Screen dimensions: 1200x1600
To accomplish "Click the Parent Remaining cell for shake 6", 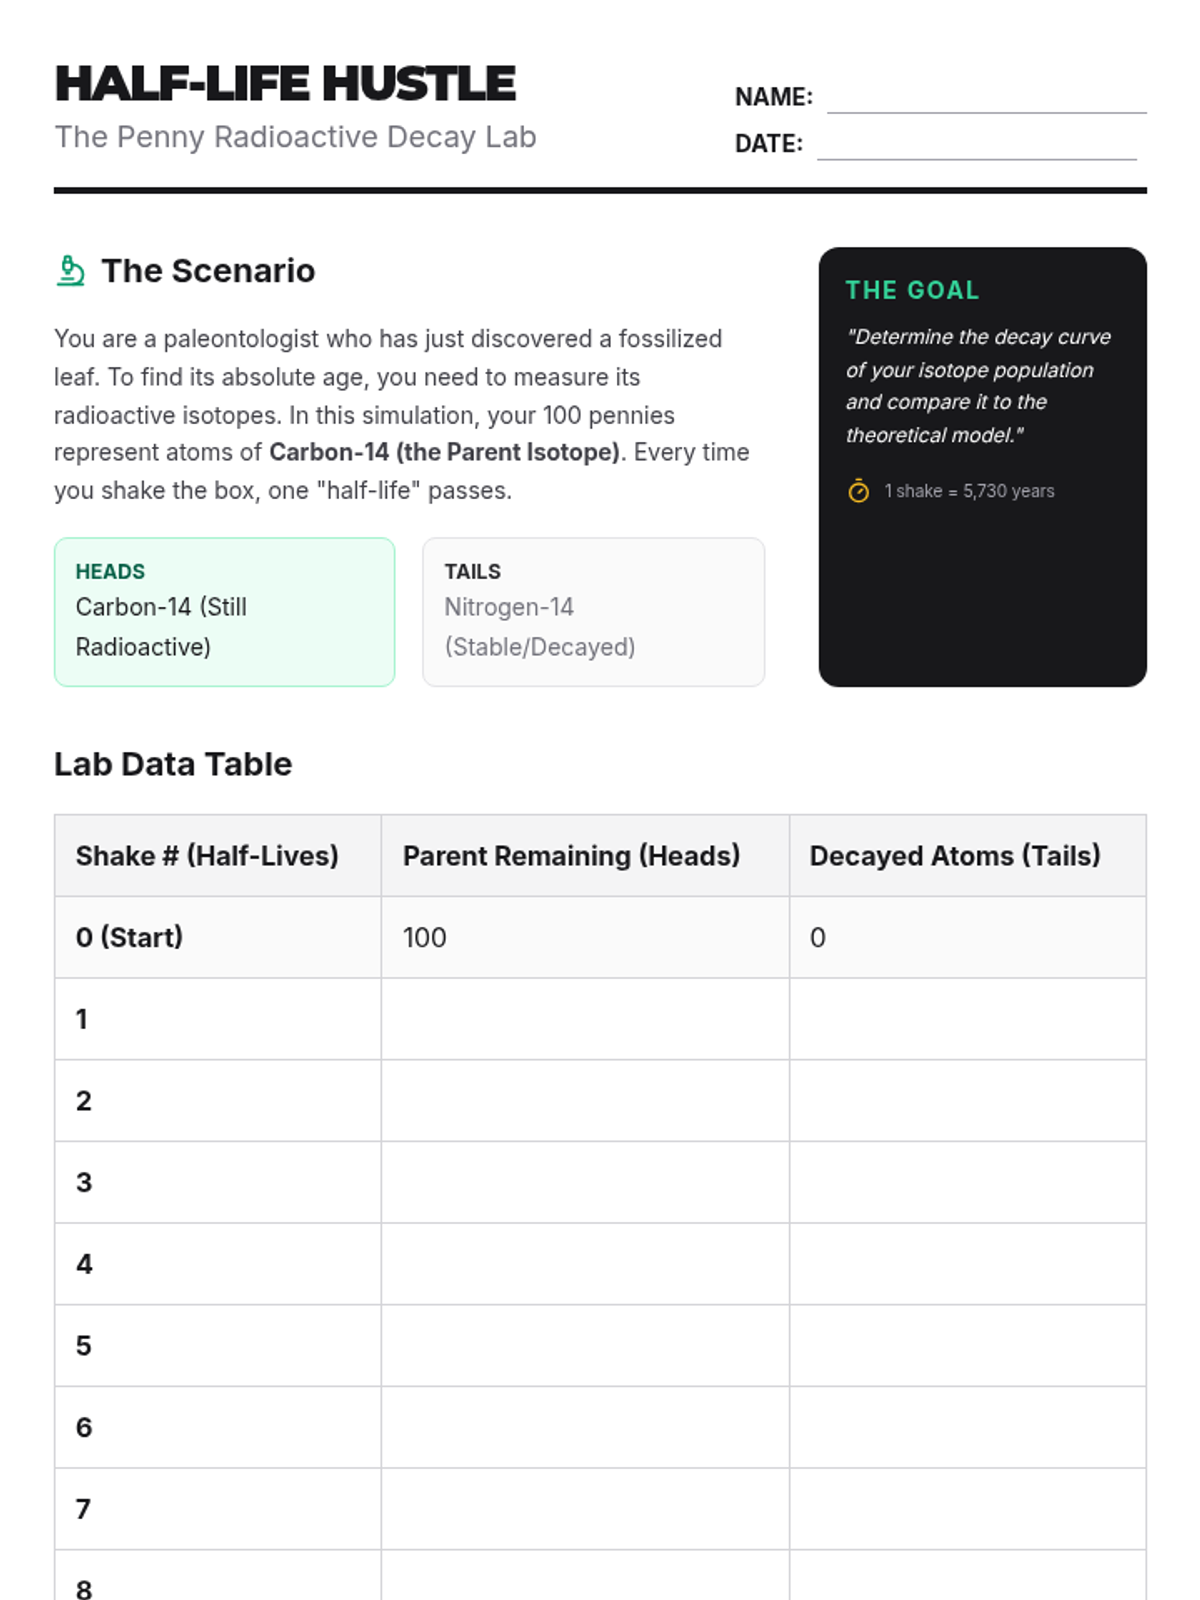I will (585, 1427).
